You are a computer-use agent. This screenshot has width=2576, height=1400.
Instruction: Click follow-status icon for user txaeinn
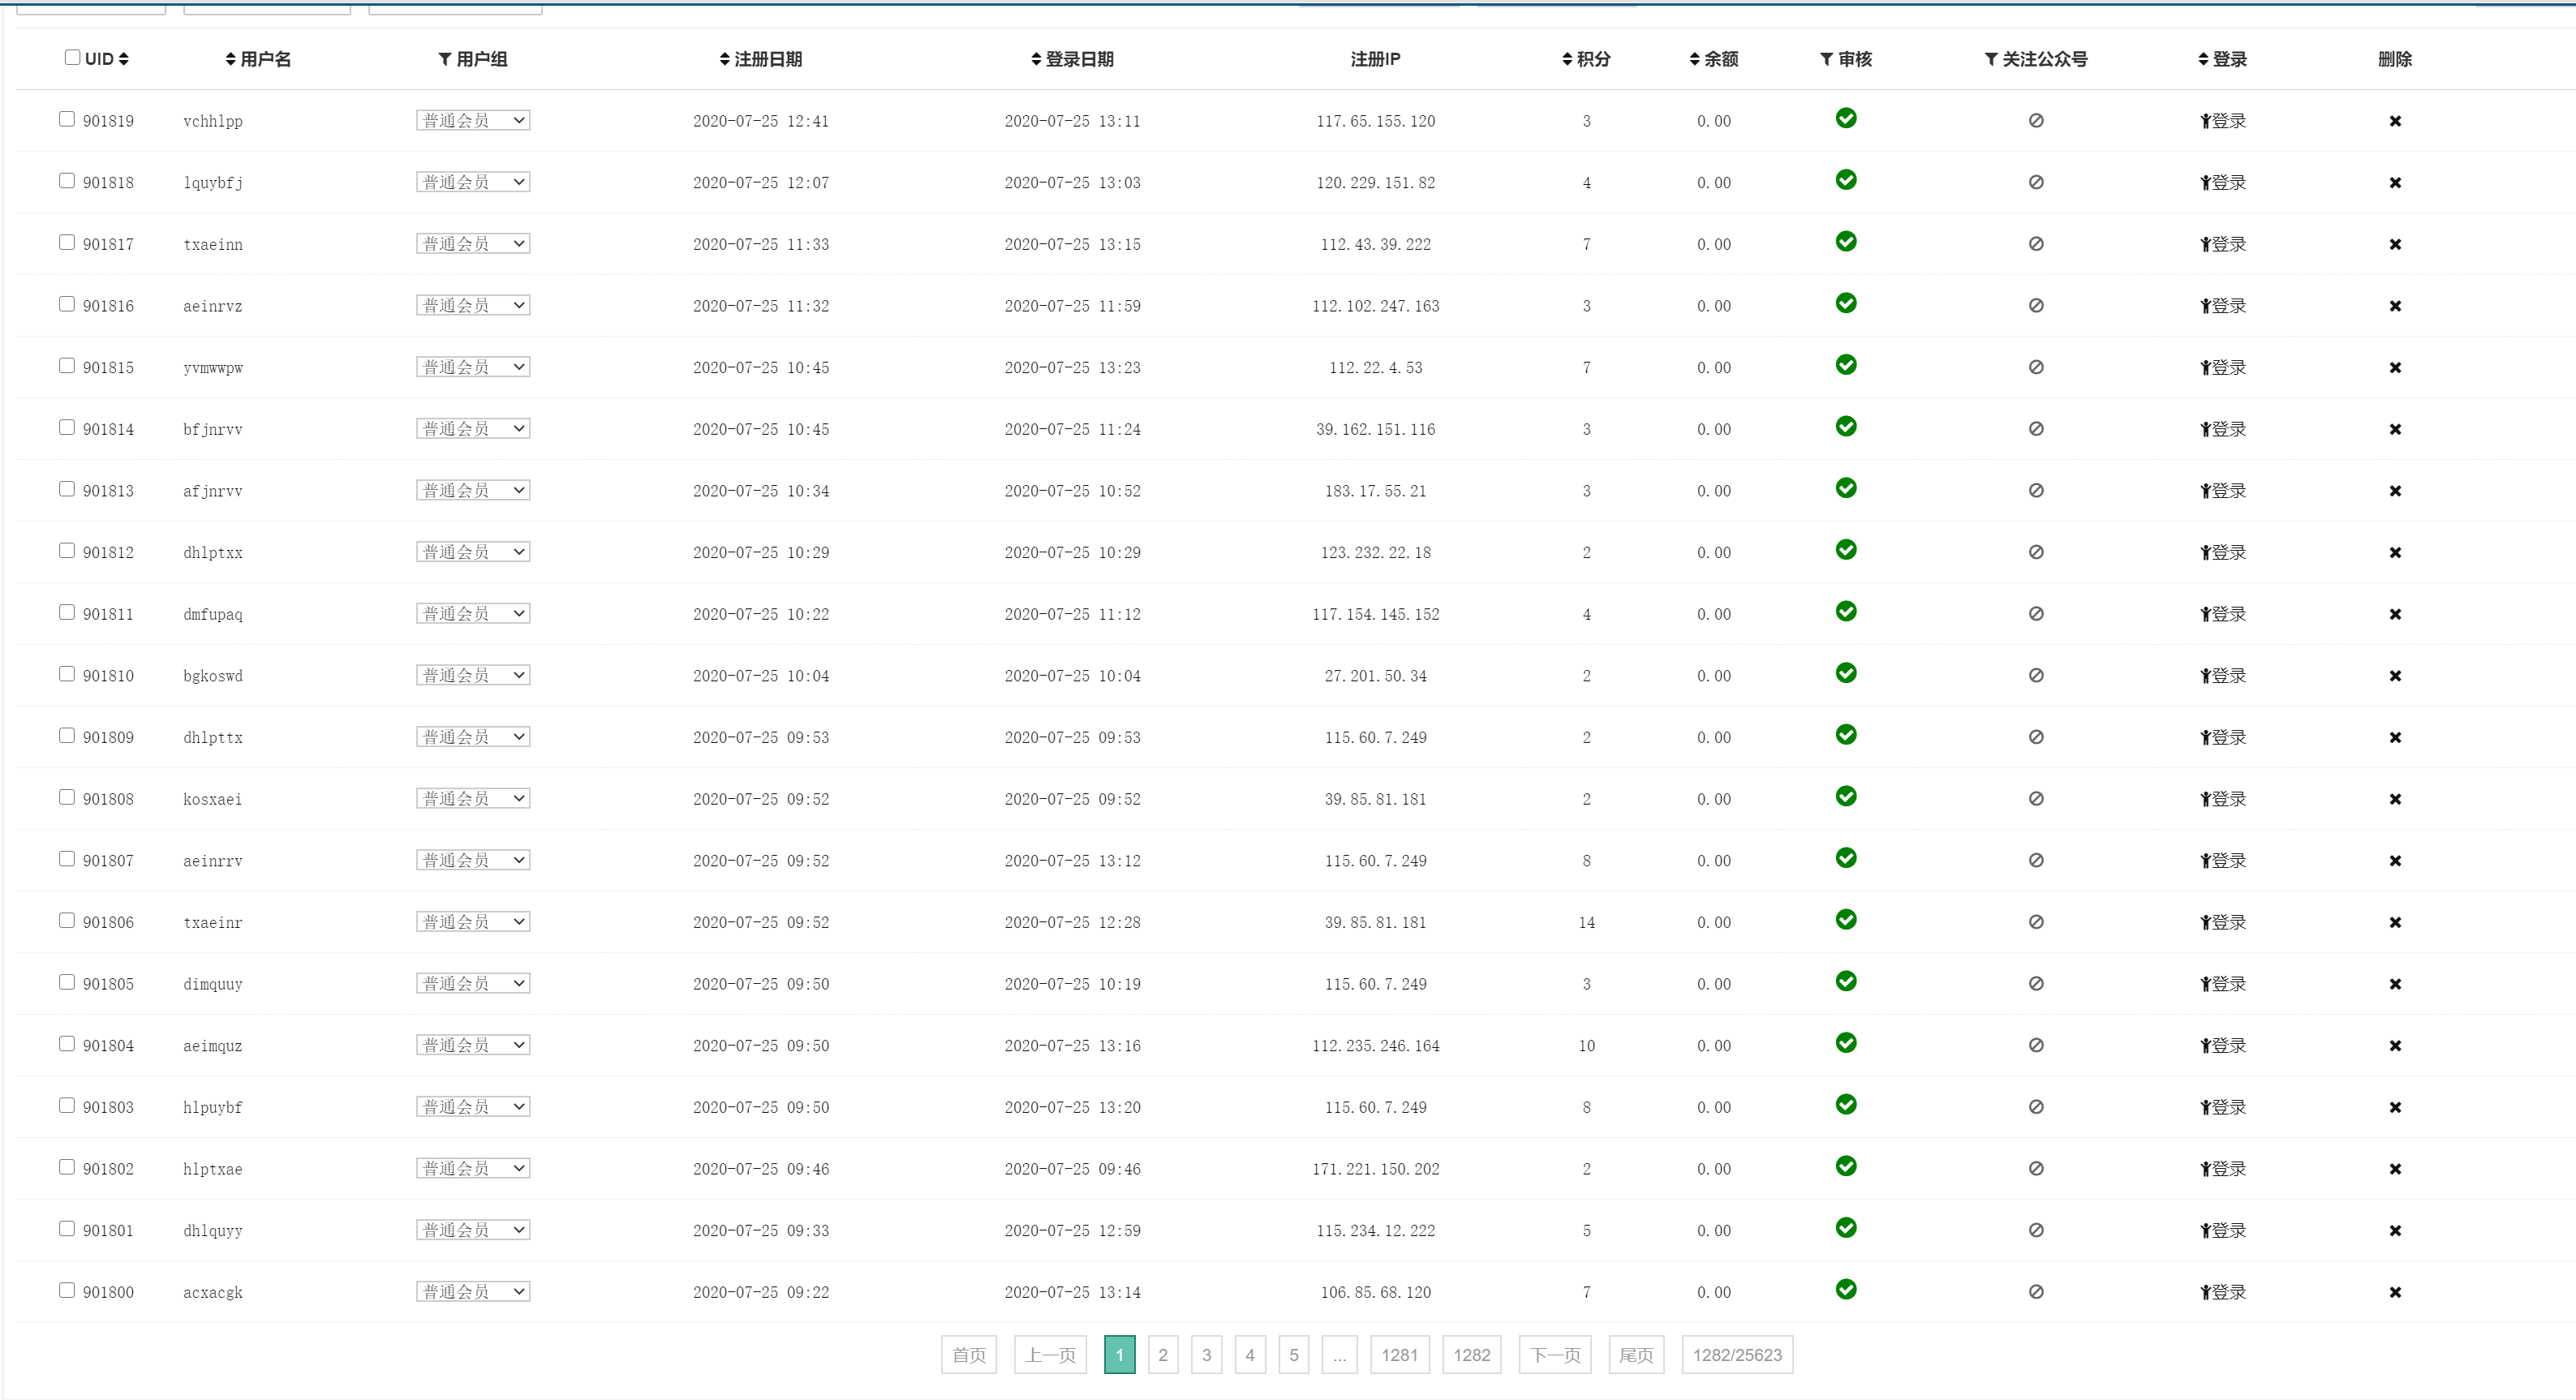click(2036, 244)
